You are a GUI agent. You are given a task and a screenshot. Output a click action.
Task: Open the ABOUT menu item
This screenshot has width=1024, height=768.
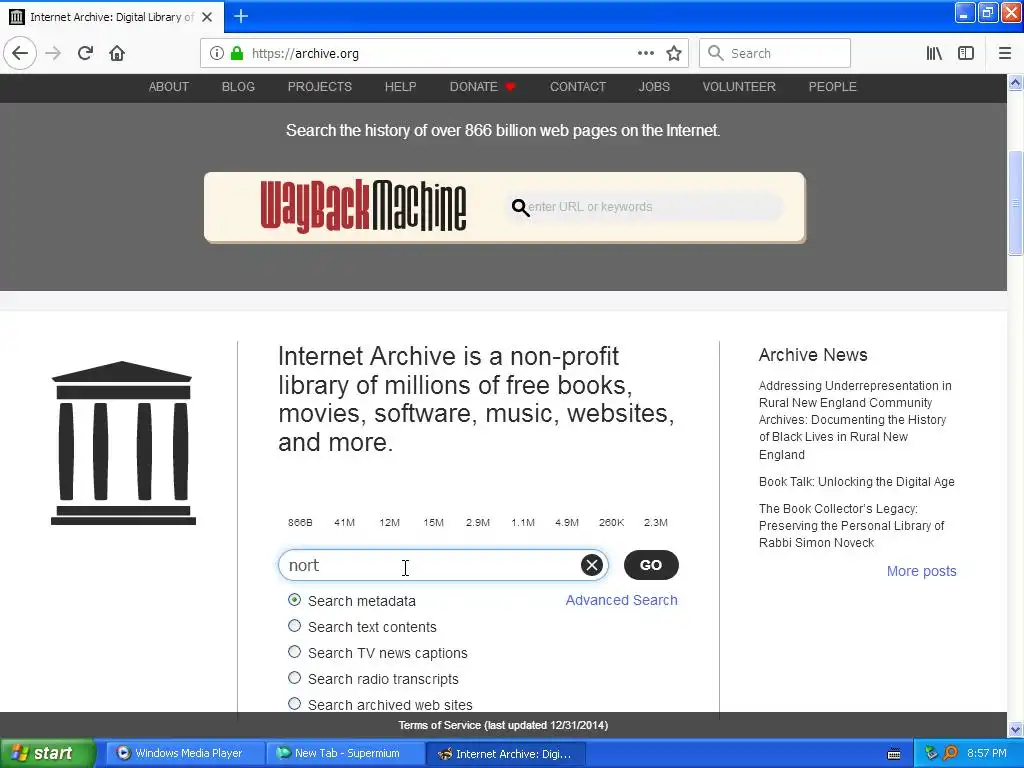point(168,87)
